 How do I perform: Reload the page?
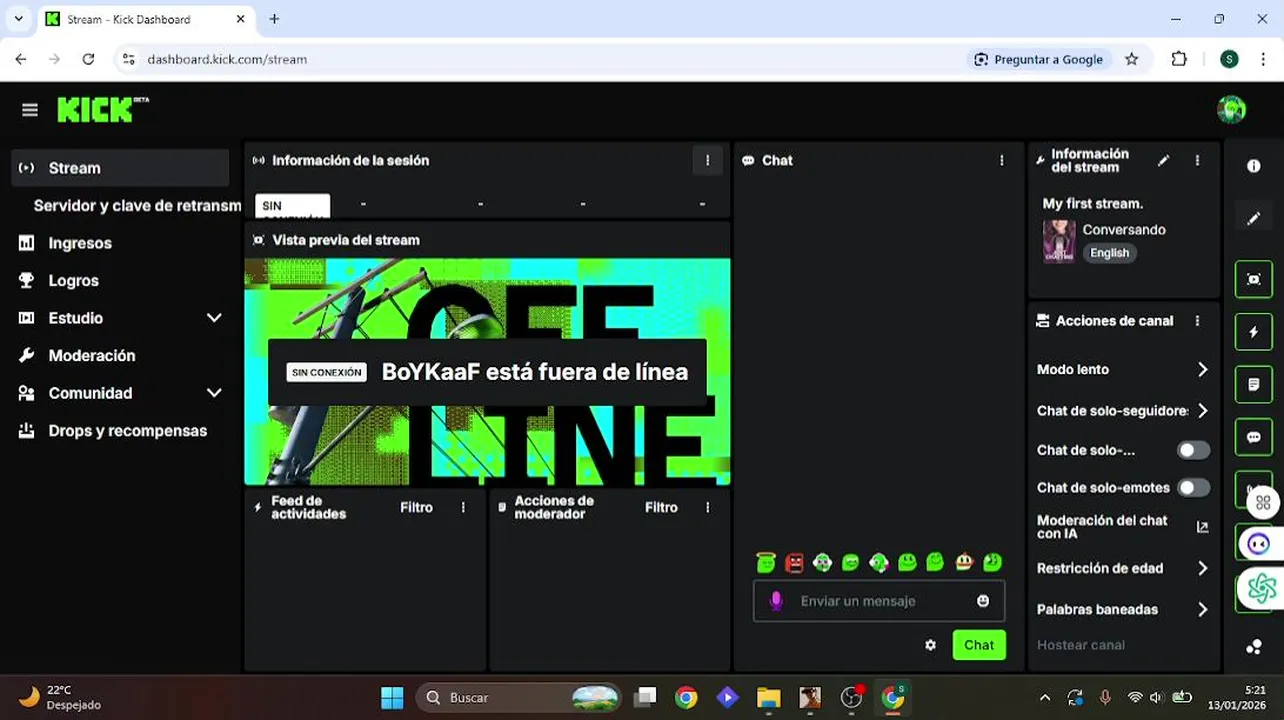coord(88,59)
